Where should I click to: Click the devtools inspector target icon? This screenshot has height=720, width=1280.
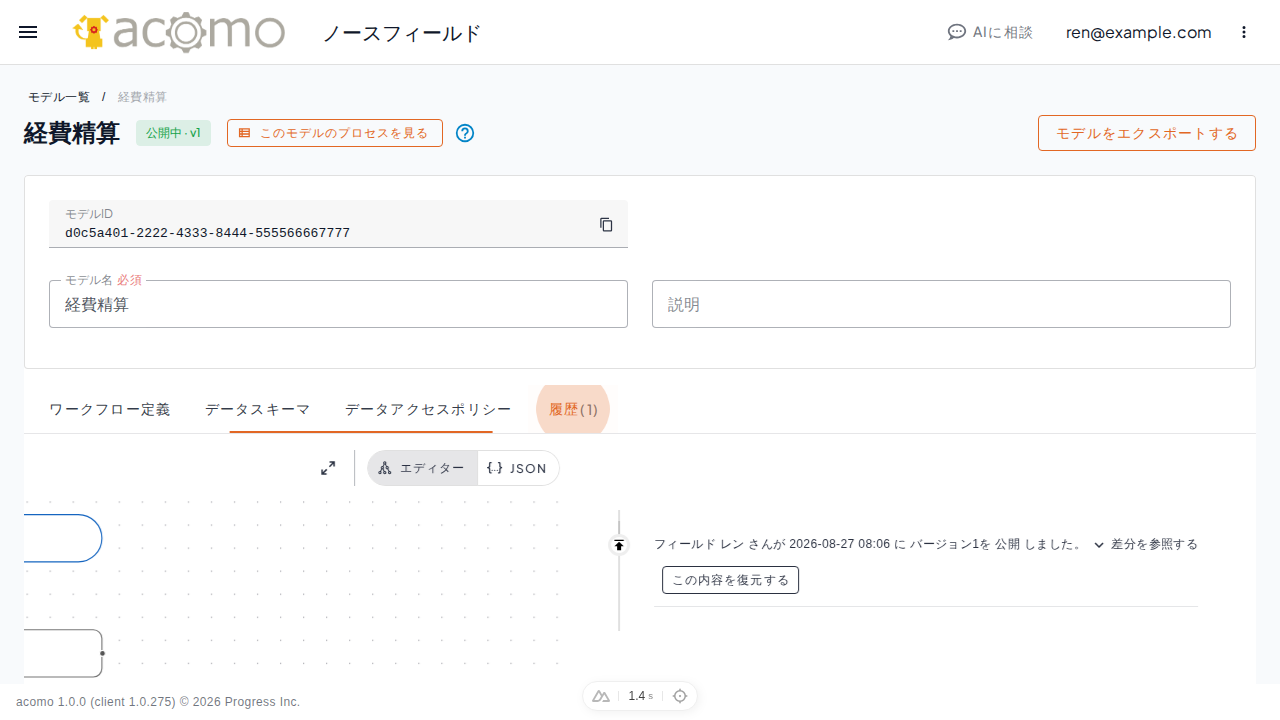680,696
